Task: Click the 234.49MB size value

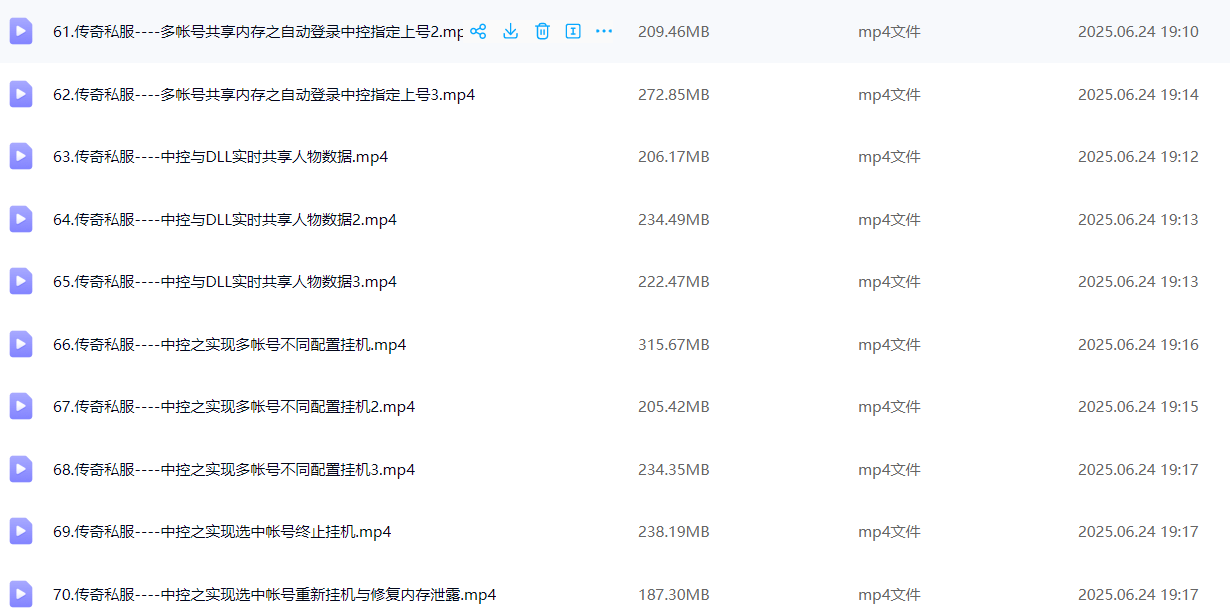Action: tap(674, 220)
